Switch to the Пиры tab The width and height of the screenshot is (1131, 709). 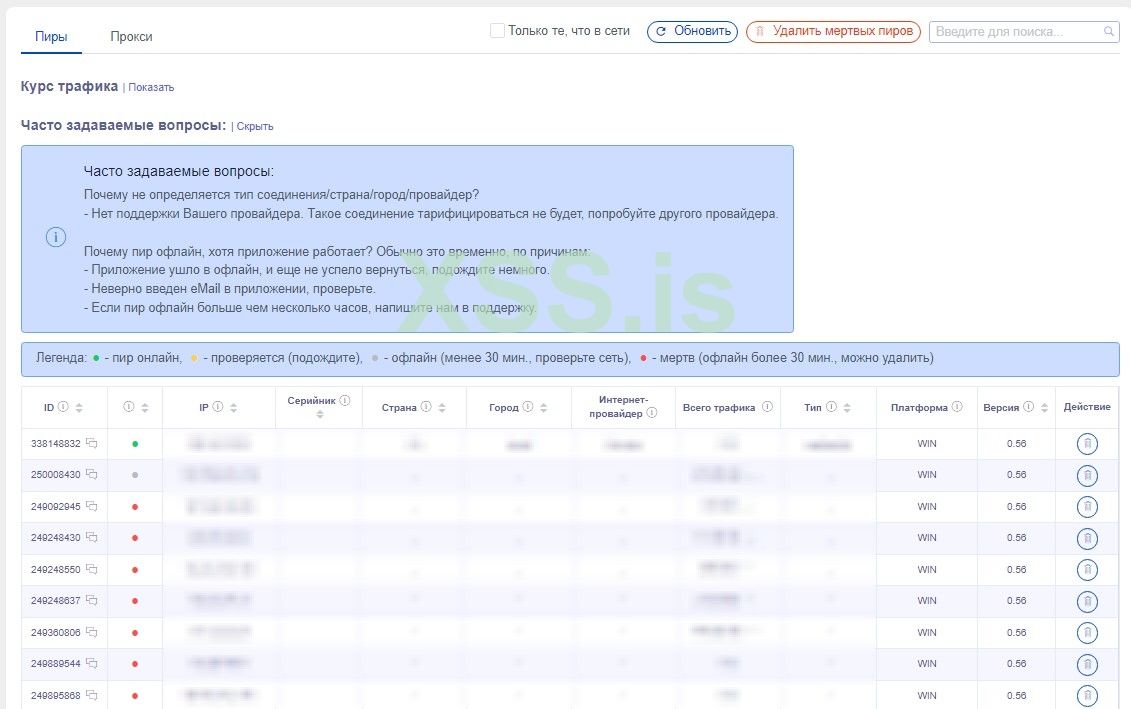[x=51, y=37]
